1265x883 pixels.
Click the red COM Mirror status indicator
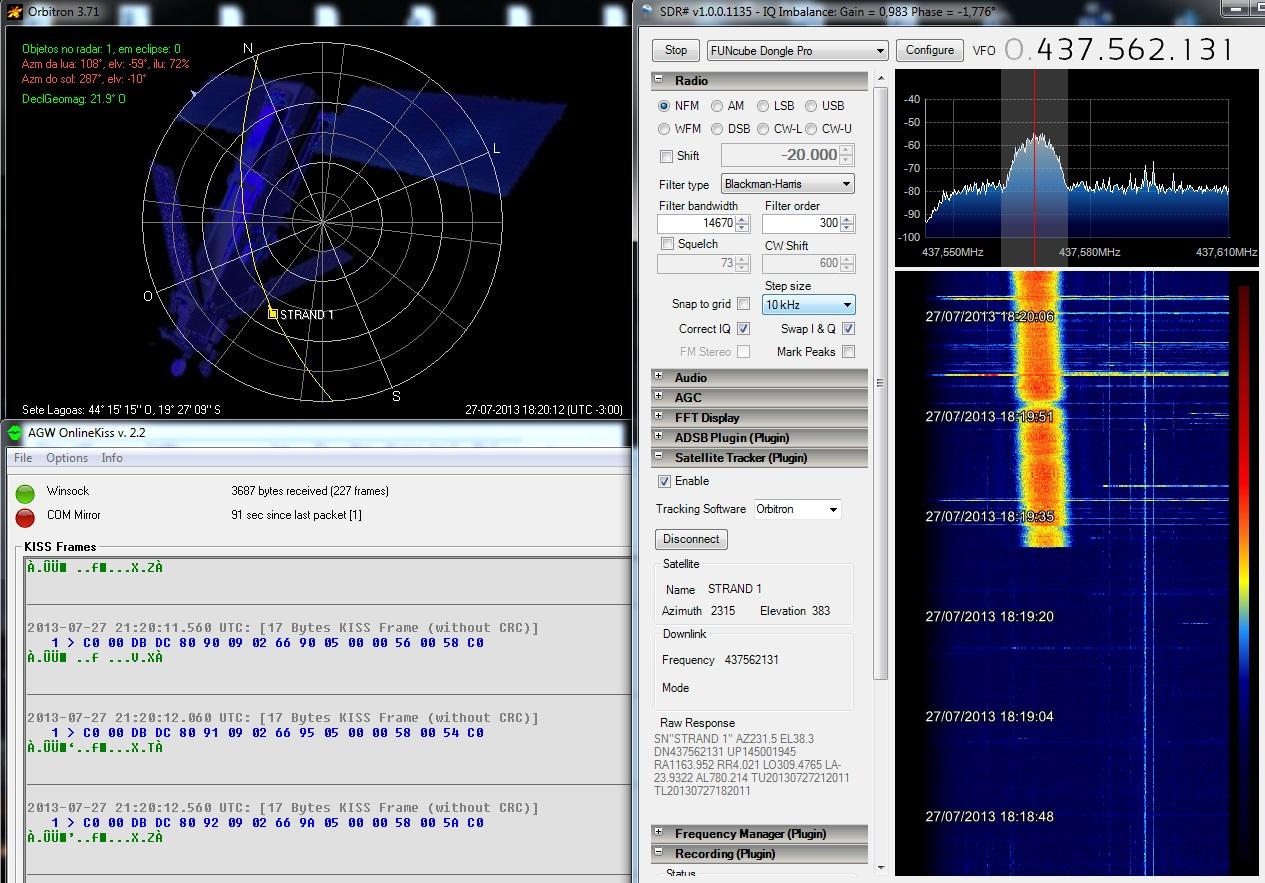[25, 517]
